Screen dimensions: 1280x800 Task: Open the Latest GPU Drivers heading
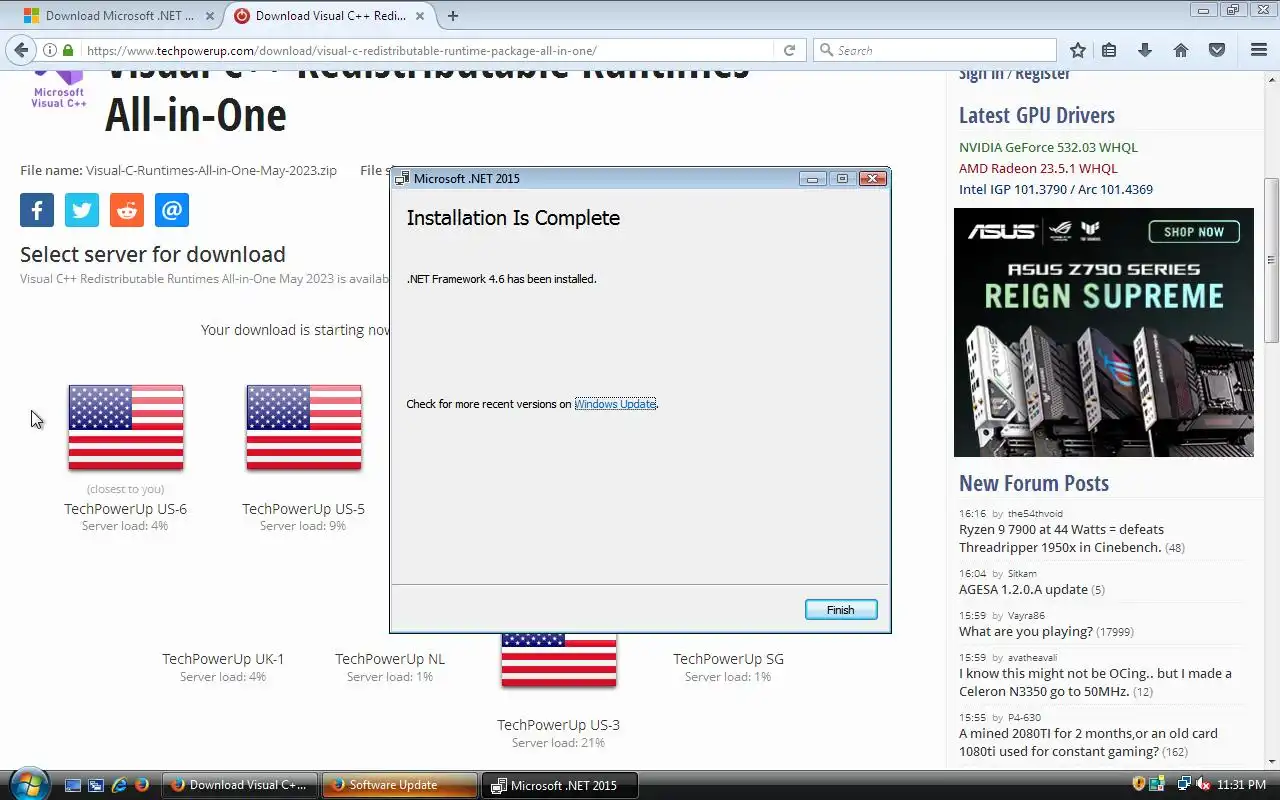click(1037, 115)
